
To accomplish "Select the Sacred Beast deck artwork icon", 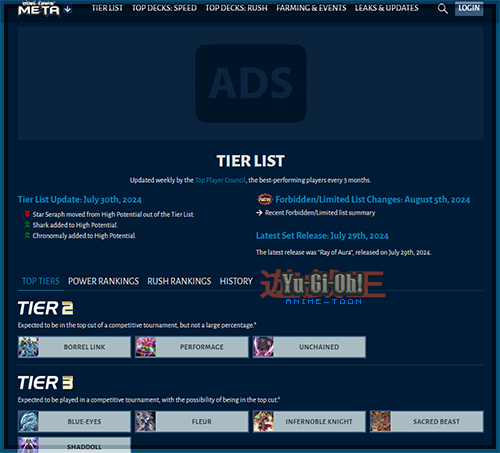I will (381, 421).
